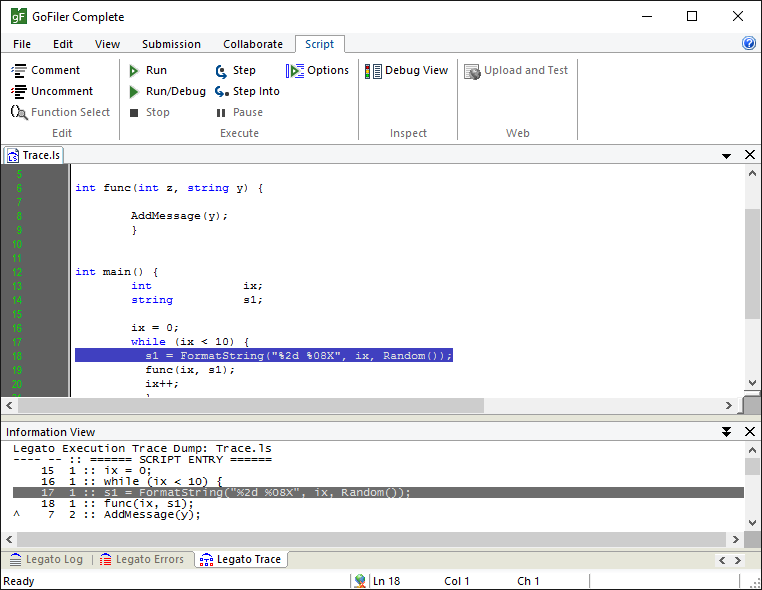The width and height of the screenshot is (762, 590).
Task: Click 'while (ix < 10) {' in editor
Action: (x=190, y=342)
